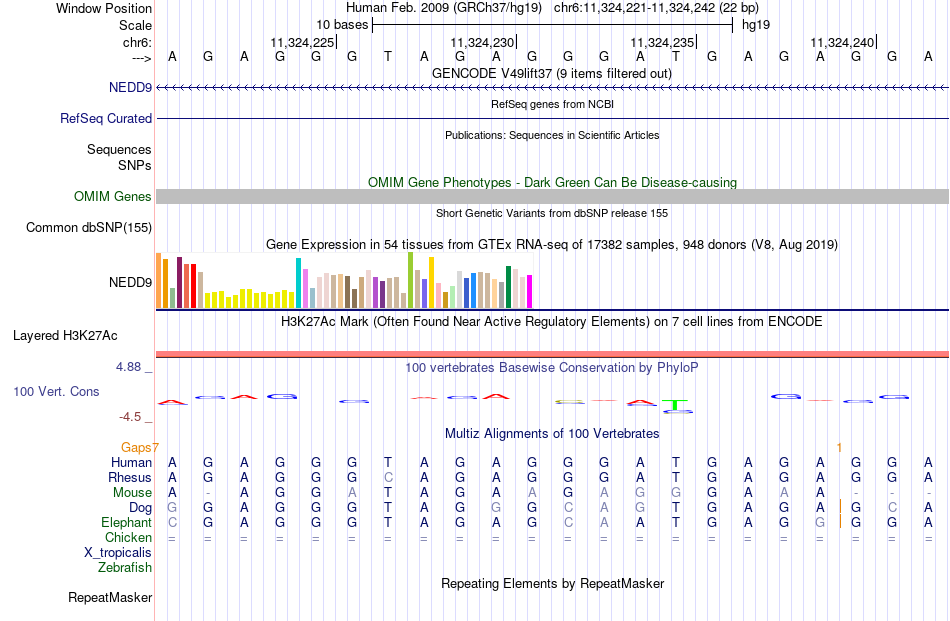Click the gray OMIM Genes bar
950x621 pixels.
[x=553, y=196]
